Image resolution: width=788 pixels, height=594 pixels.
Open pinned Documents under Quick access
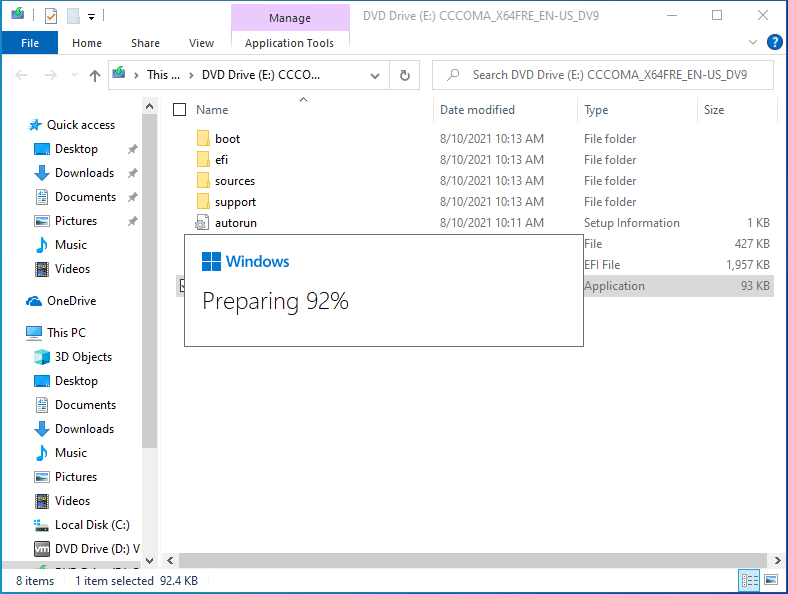85,197
